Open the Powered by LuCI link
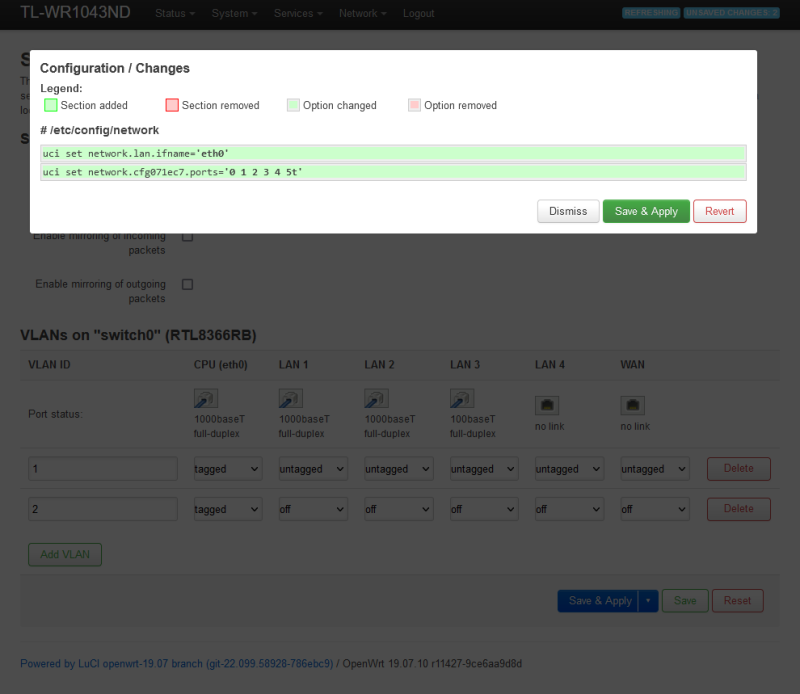Screen dimensions: 800x694 click(177, 663)
